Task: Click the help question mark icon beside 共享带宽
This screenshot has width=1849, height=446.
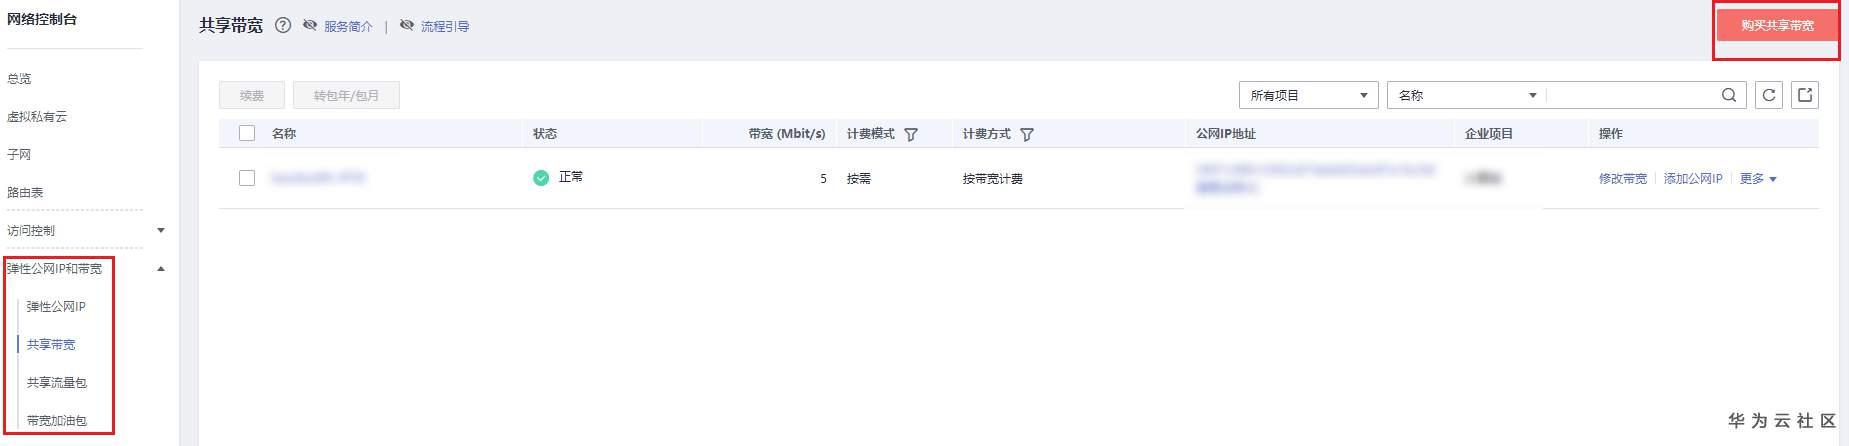Action: click(x=283, y=26)
